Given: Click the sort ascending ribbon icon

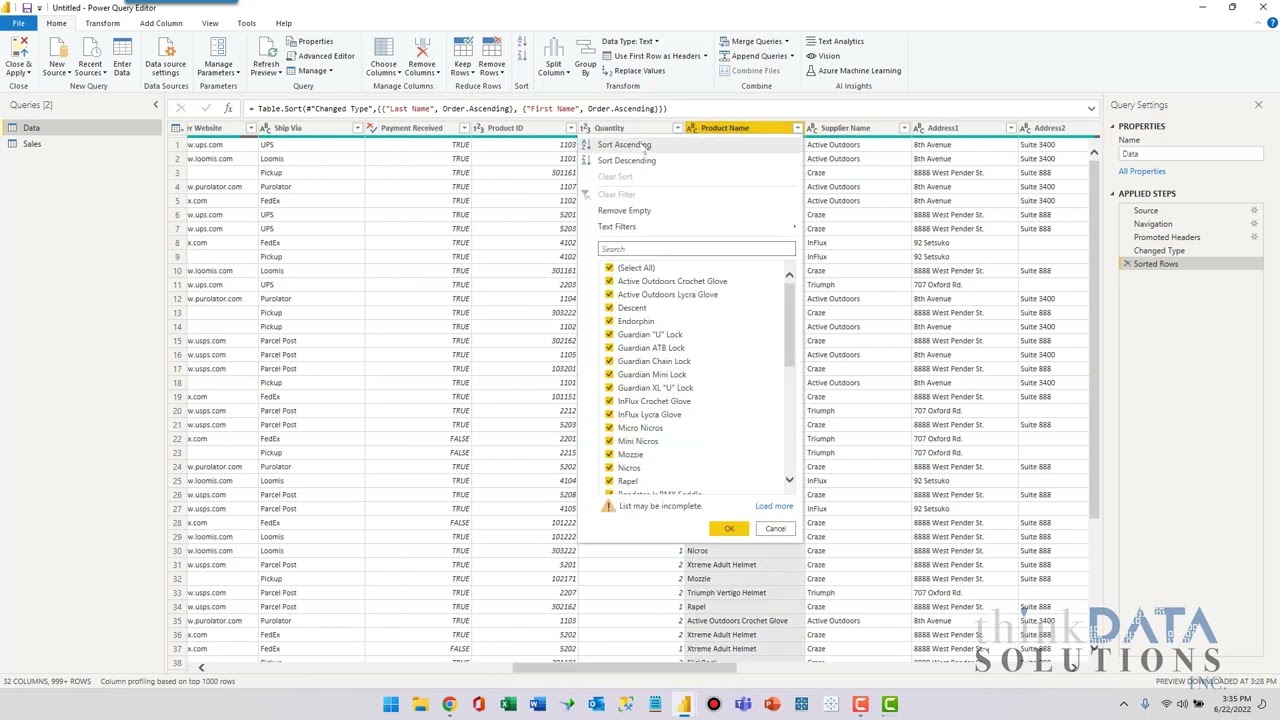Looking at the screenshot, I should click(x=521, y=43).
